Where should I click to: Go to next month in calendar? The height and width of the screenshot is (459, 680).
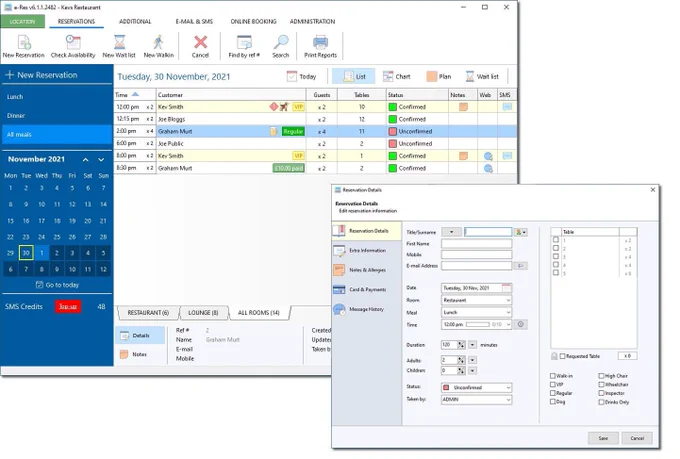pyautogui.click(x=101, y=160)
